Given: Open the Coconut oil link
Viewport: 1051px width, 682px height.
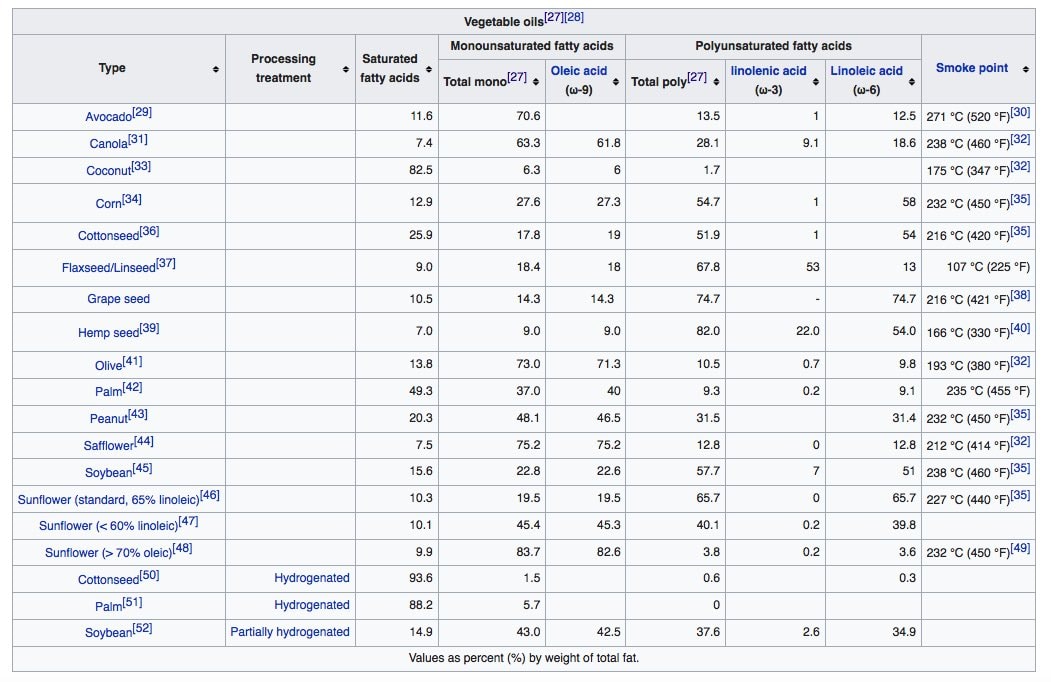Looking at the screenshot, I should [109, 170].
